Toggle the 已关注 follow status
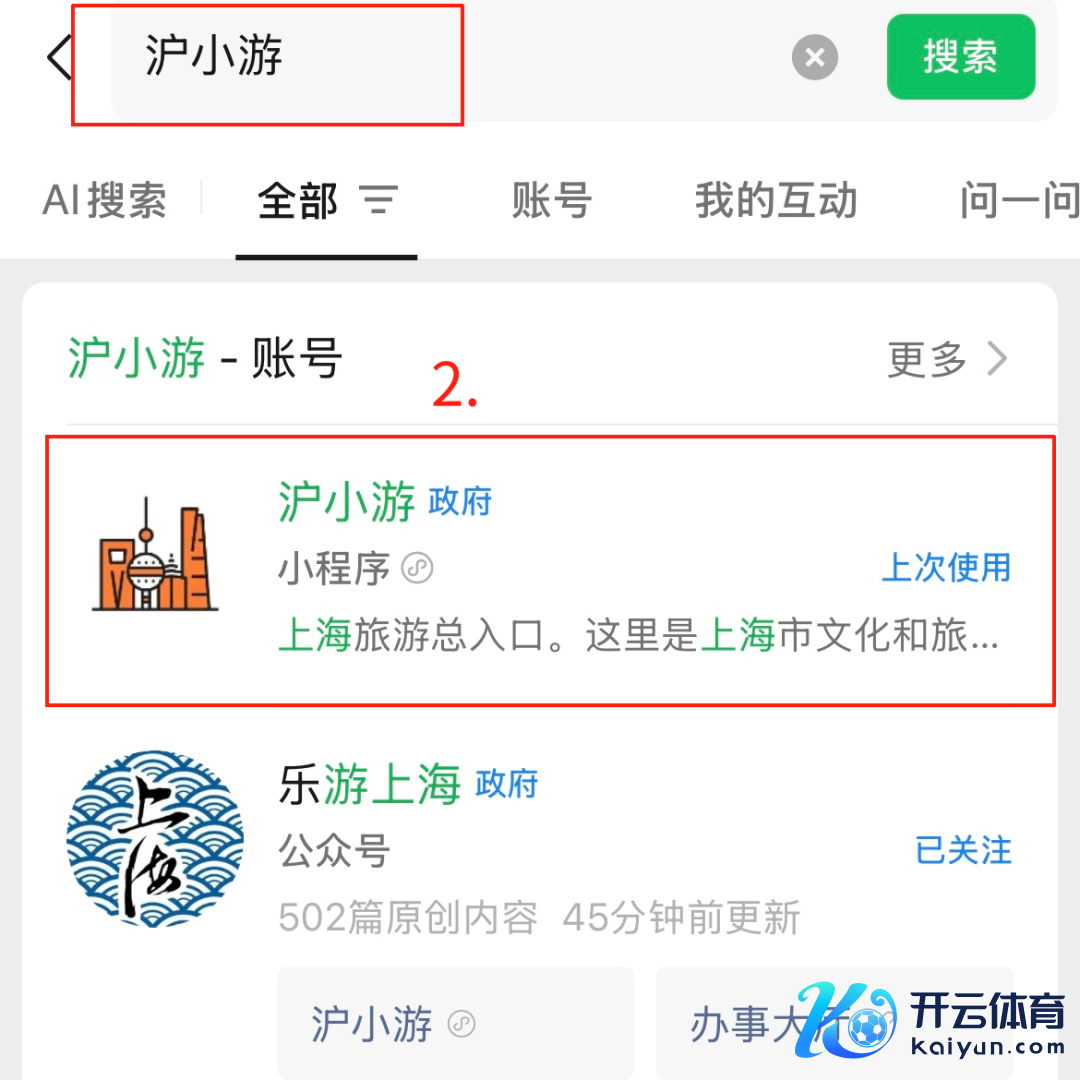Image resolution: width=1080 pixels, height=1080 pixels. pos(964,850)
